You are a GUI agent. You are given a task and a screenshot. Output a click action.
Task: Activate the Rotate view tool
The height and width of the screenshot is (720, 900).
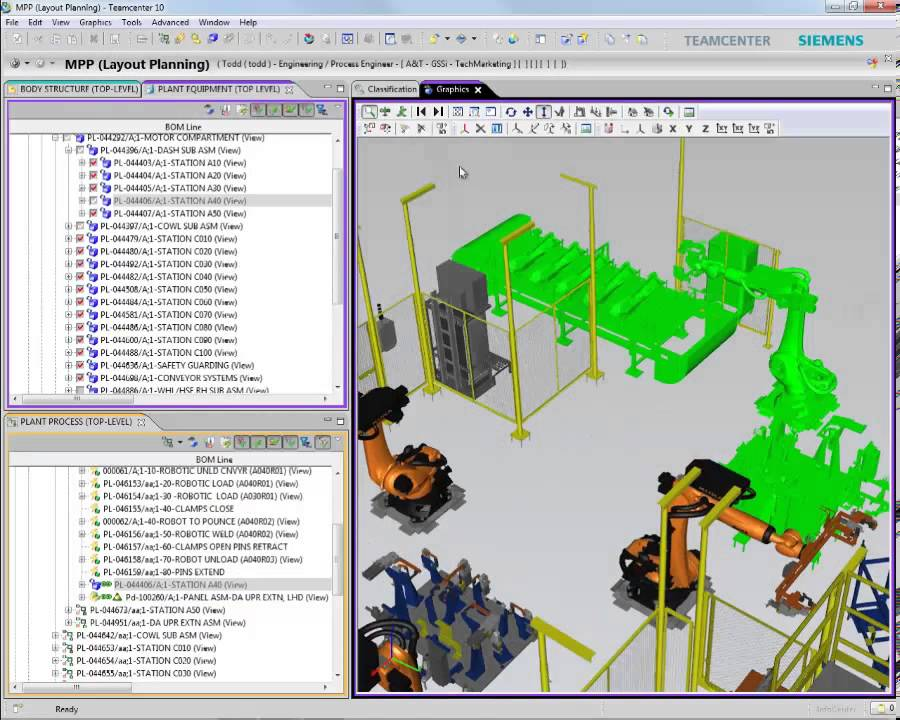click(510, 112)
